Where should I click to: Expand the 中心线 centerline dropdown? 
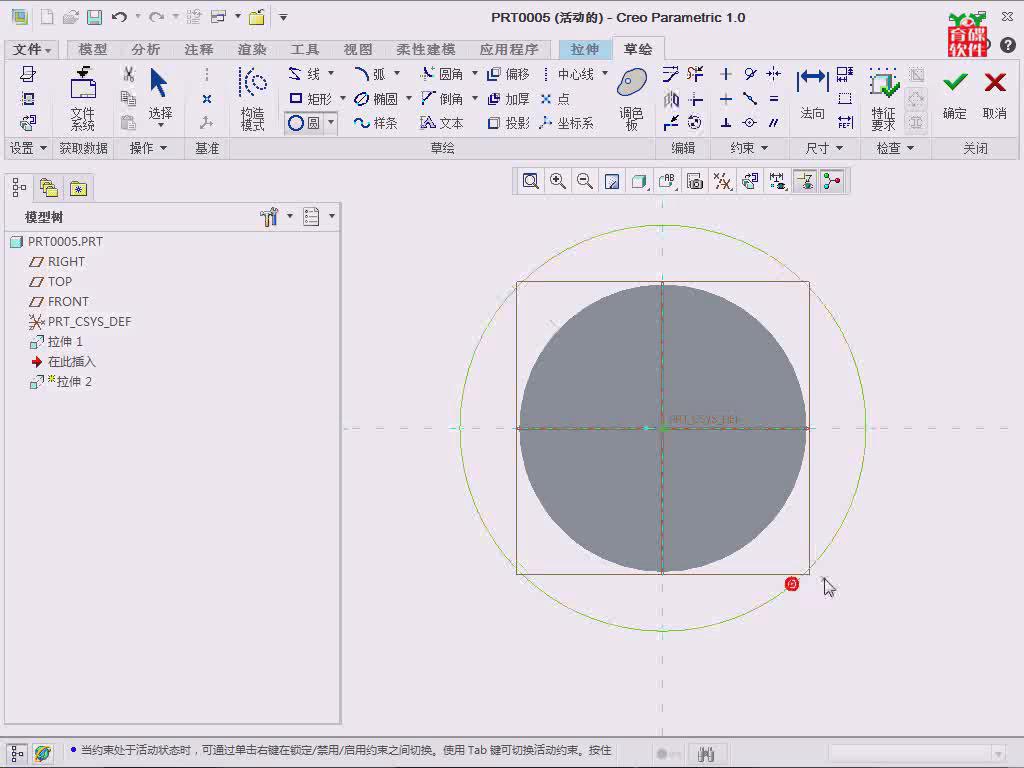(x=605, y=73)
